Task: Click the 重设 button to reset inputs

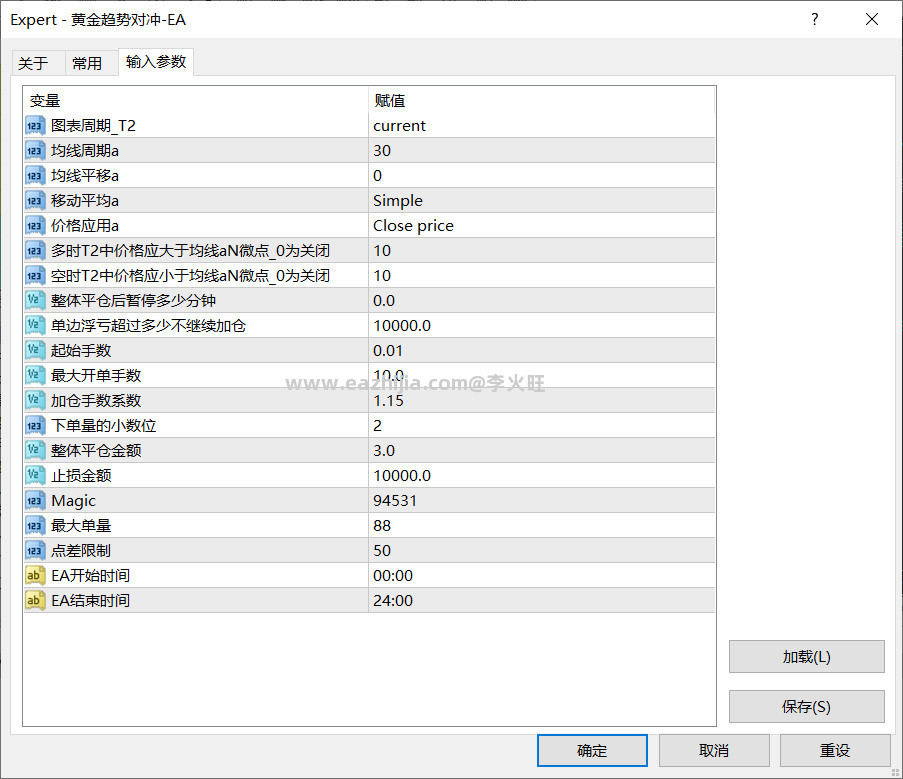Action: pos(835,750)
